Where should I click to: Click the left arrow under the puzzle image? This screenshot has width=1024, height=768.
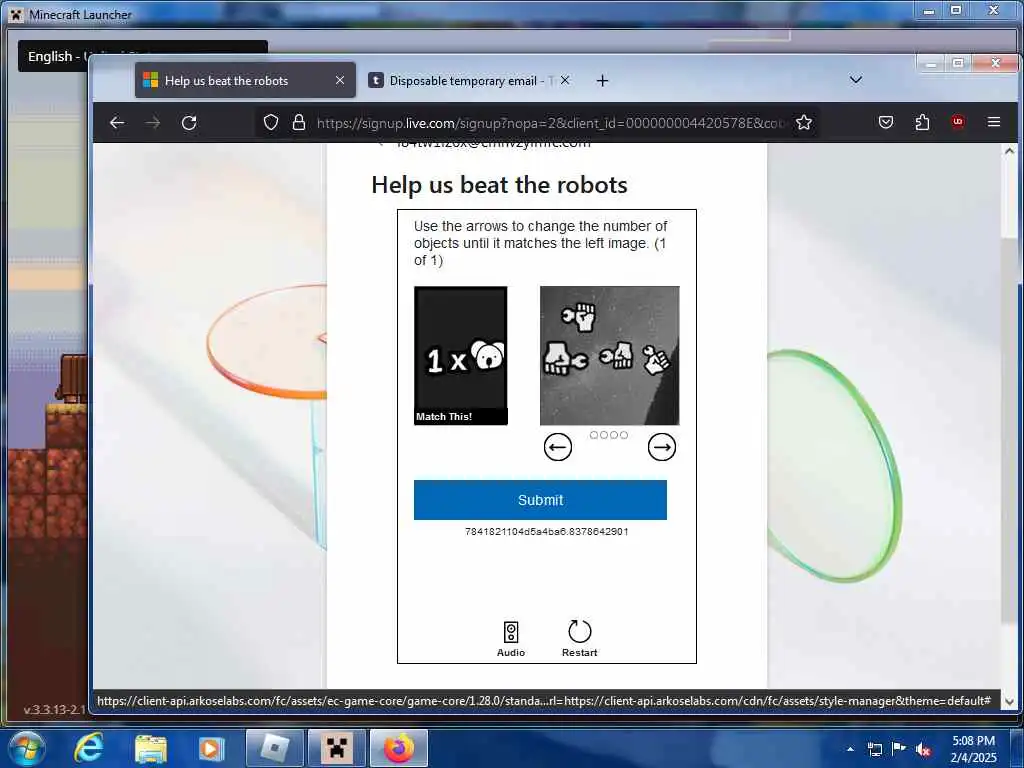pos(558,447)
